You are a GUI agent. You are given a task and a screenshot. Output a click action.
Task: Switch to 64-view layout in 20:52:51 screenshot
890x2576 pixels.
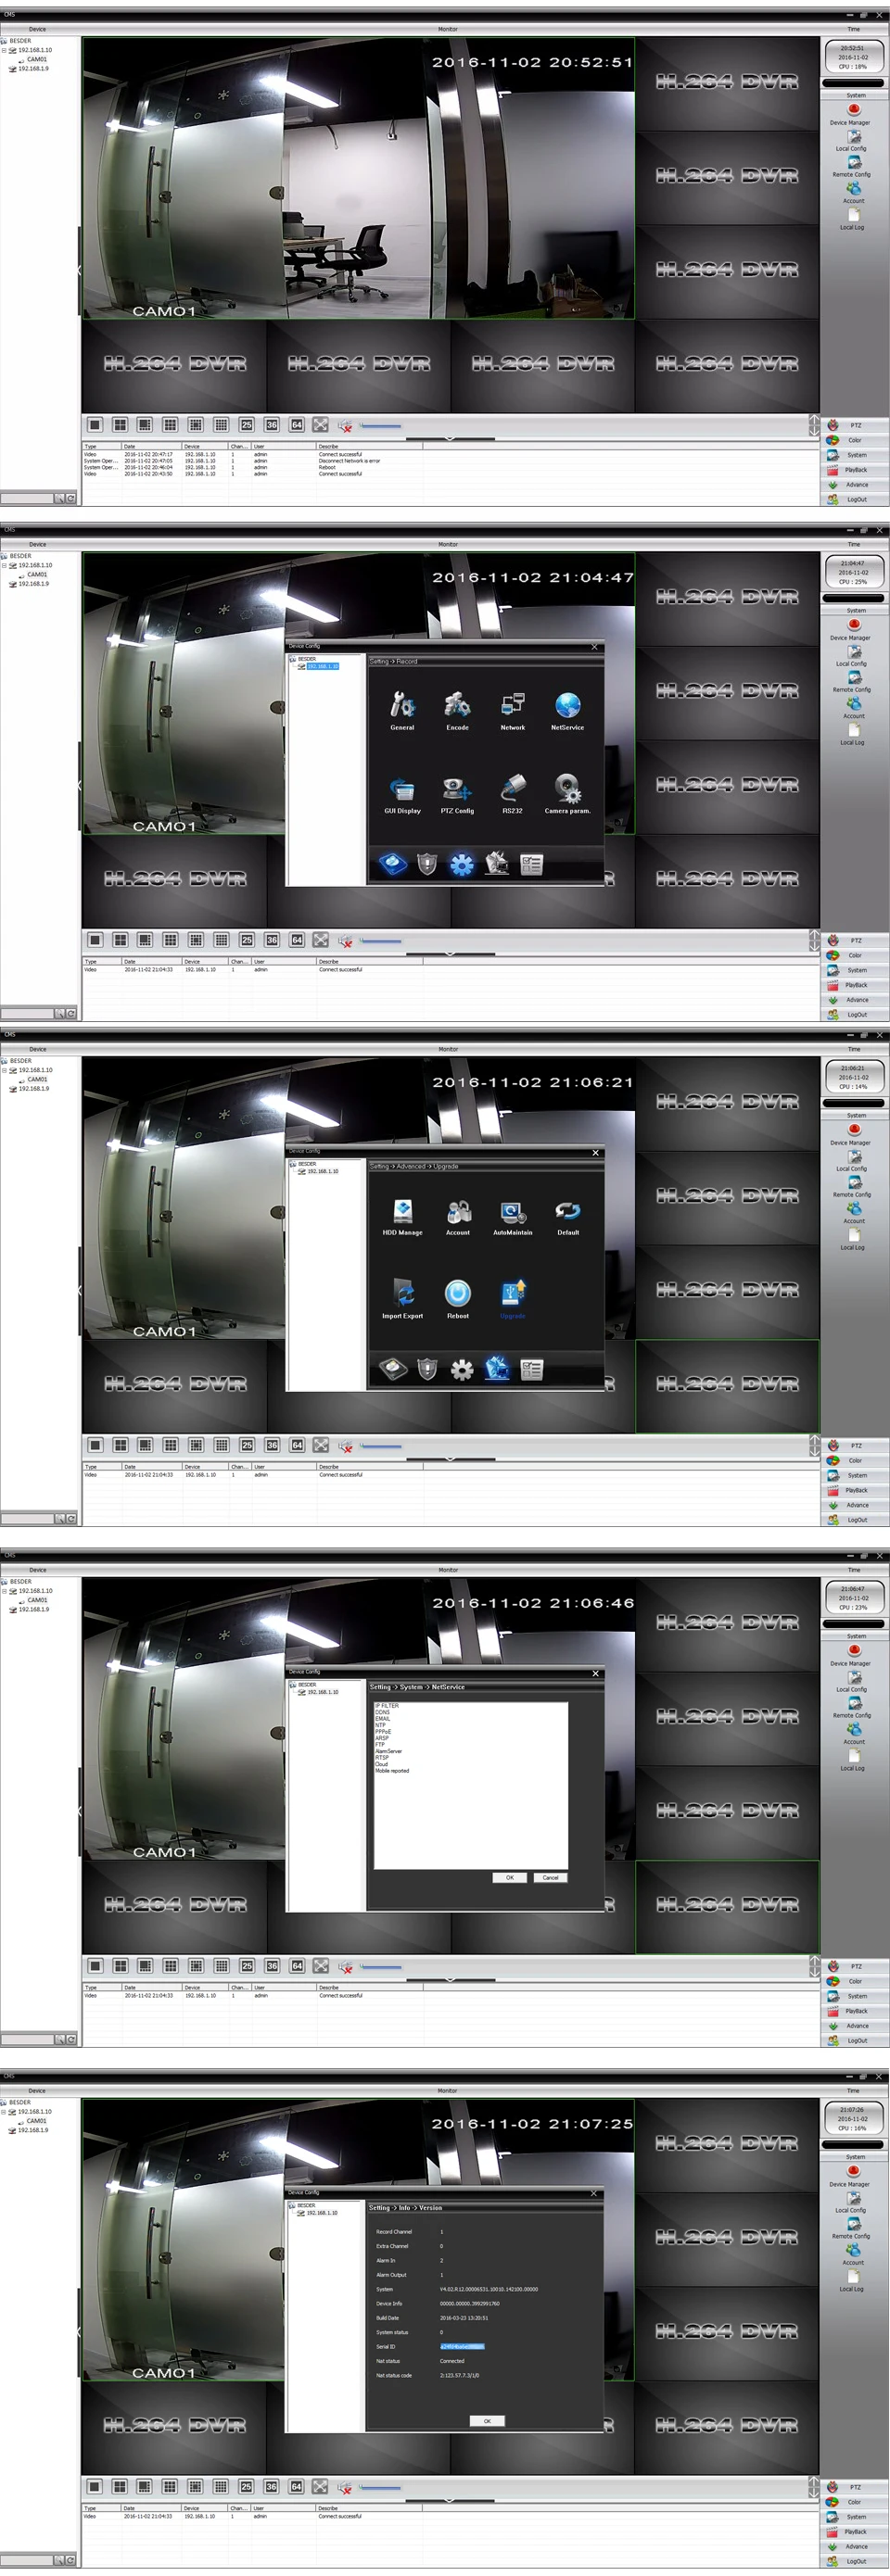click(x=297, y=425)
